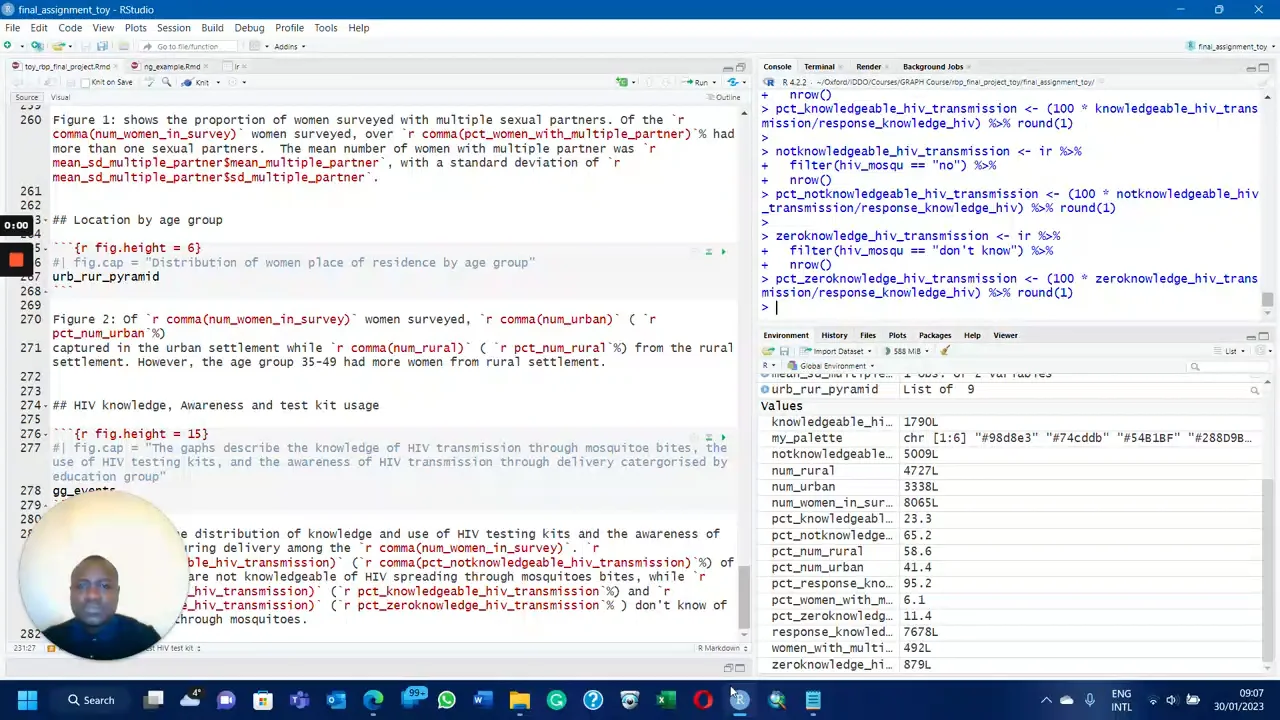
Task: Click the insert code chunk icon
Action: click(623, 82)
